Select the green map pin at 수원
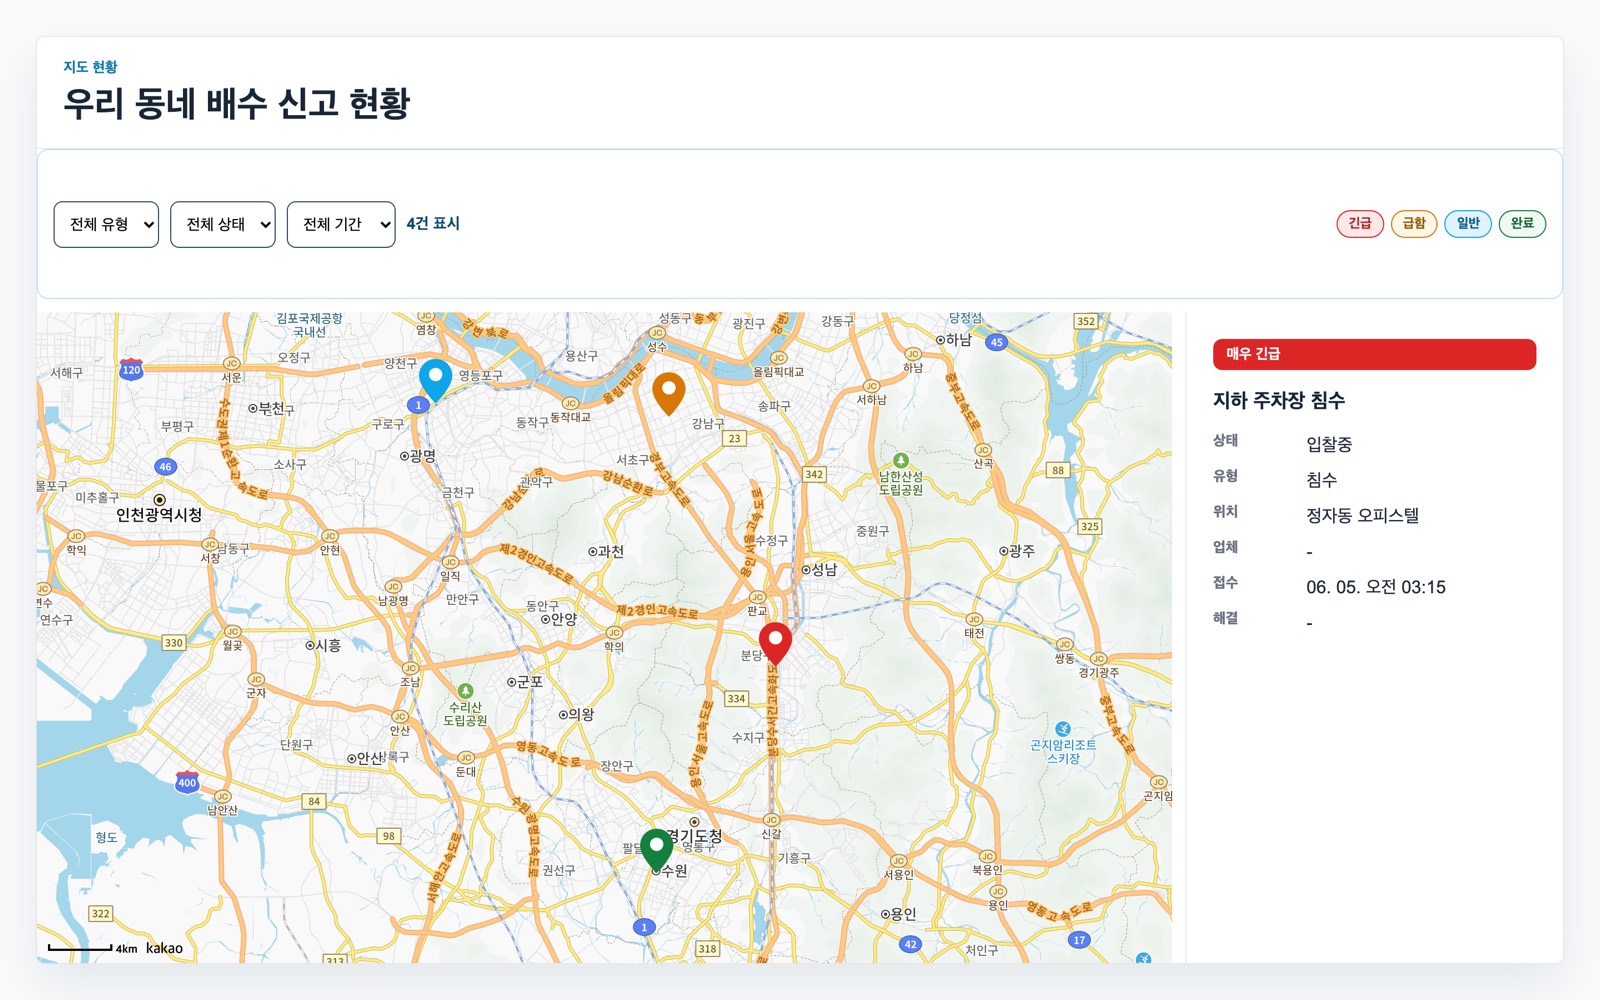 656,849
